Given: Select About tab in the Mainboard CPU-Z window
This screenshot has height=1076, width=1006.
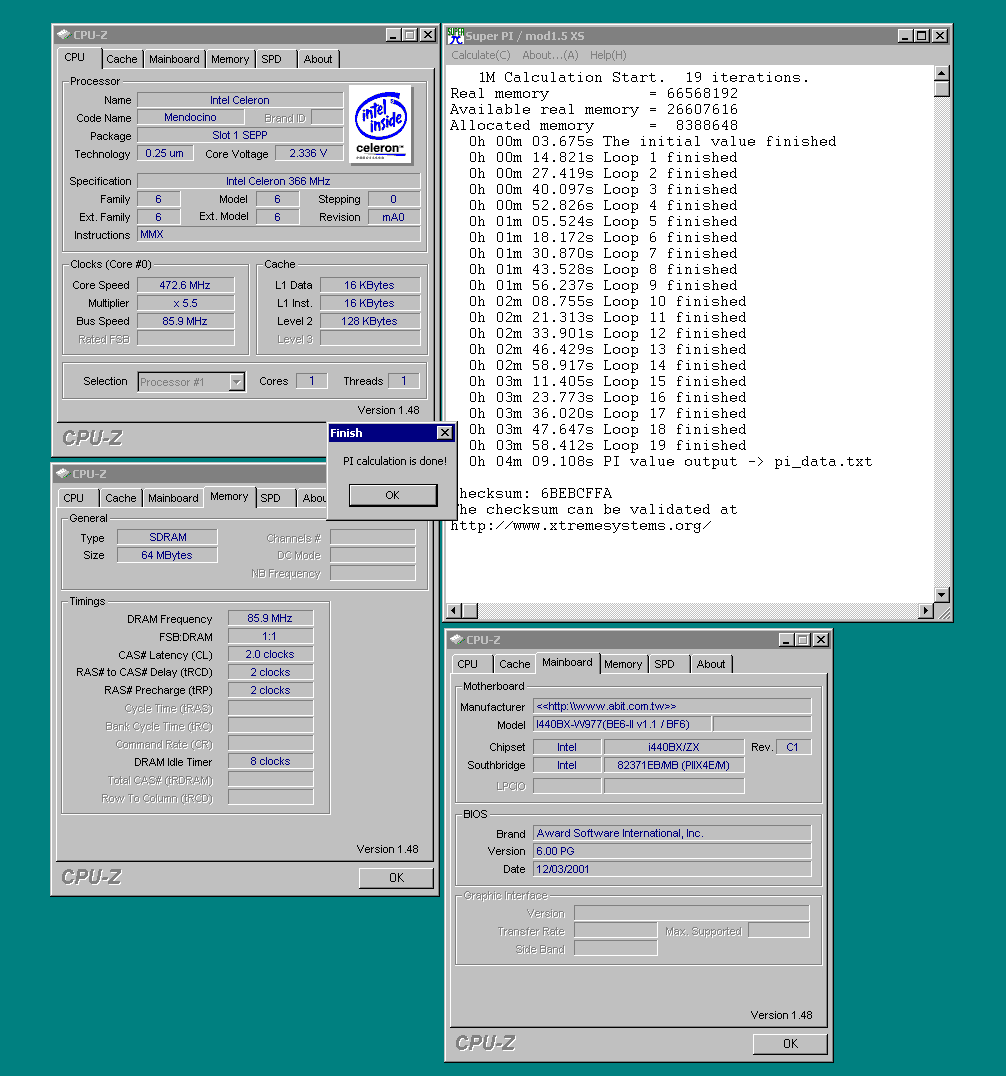Looking at the screenshot, I should tap(711, 664).
